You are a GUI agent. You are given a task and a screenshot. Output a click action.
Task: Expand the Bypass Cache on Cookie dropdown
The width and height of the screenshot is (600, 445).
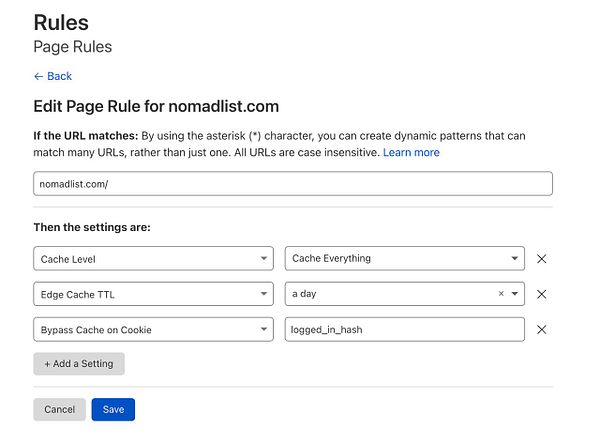tap(153, 330)
